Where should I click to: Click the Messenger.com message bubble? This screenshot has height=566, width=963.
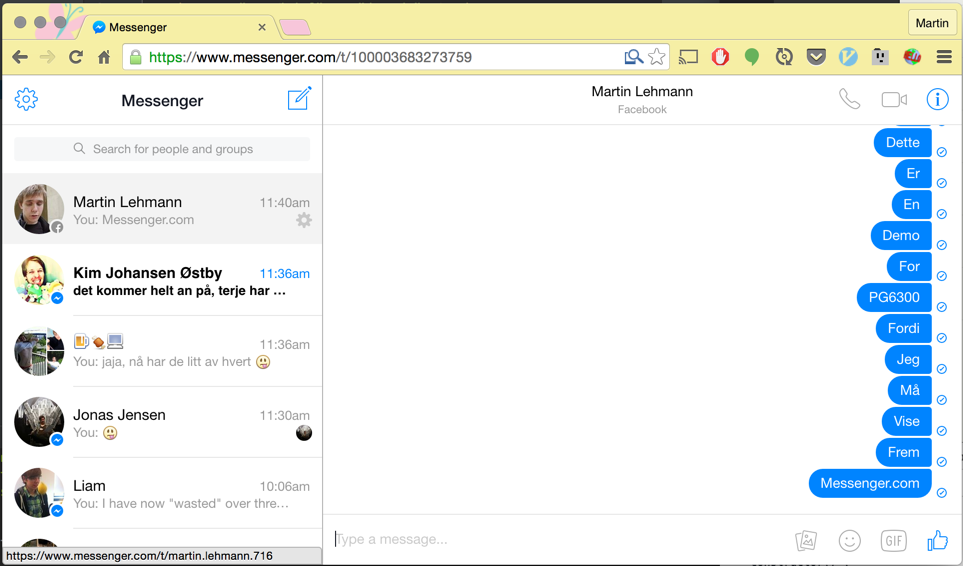click(870, 484)
